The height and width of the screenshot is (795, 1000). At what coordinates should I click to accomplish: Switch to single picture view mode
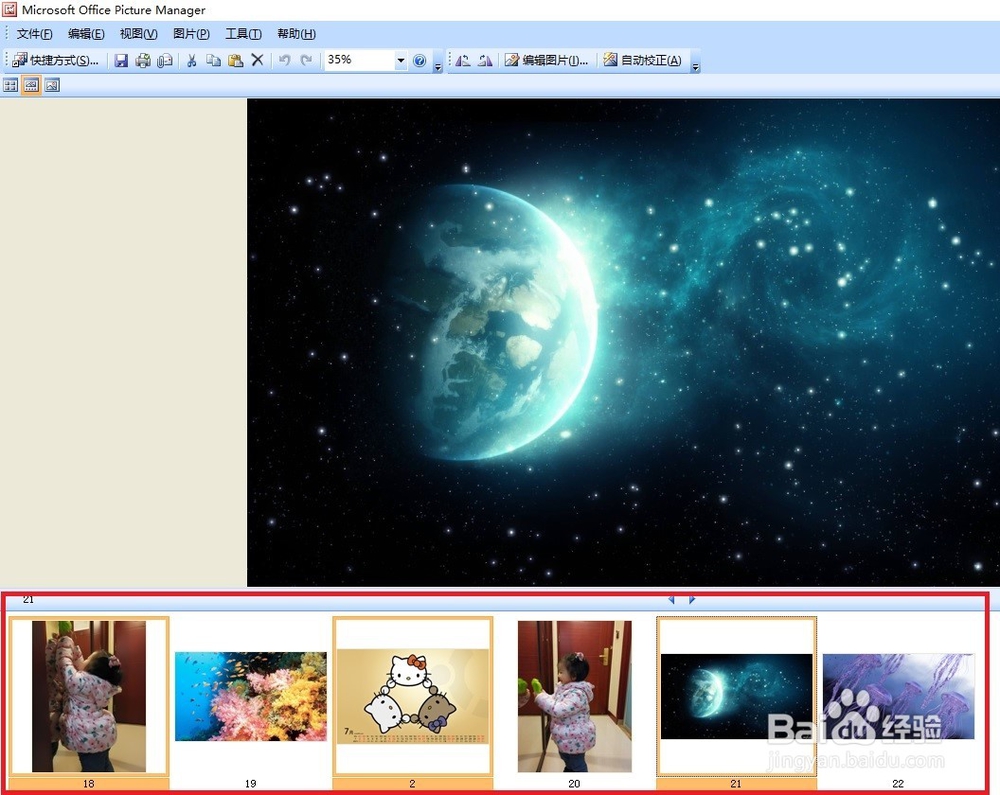pos(51,85)
